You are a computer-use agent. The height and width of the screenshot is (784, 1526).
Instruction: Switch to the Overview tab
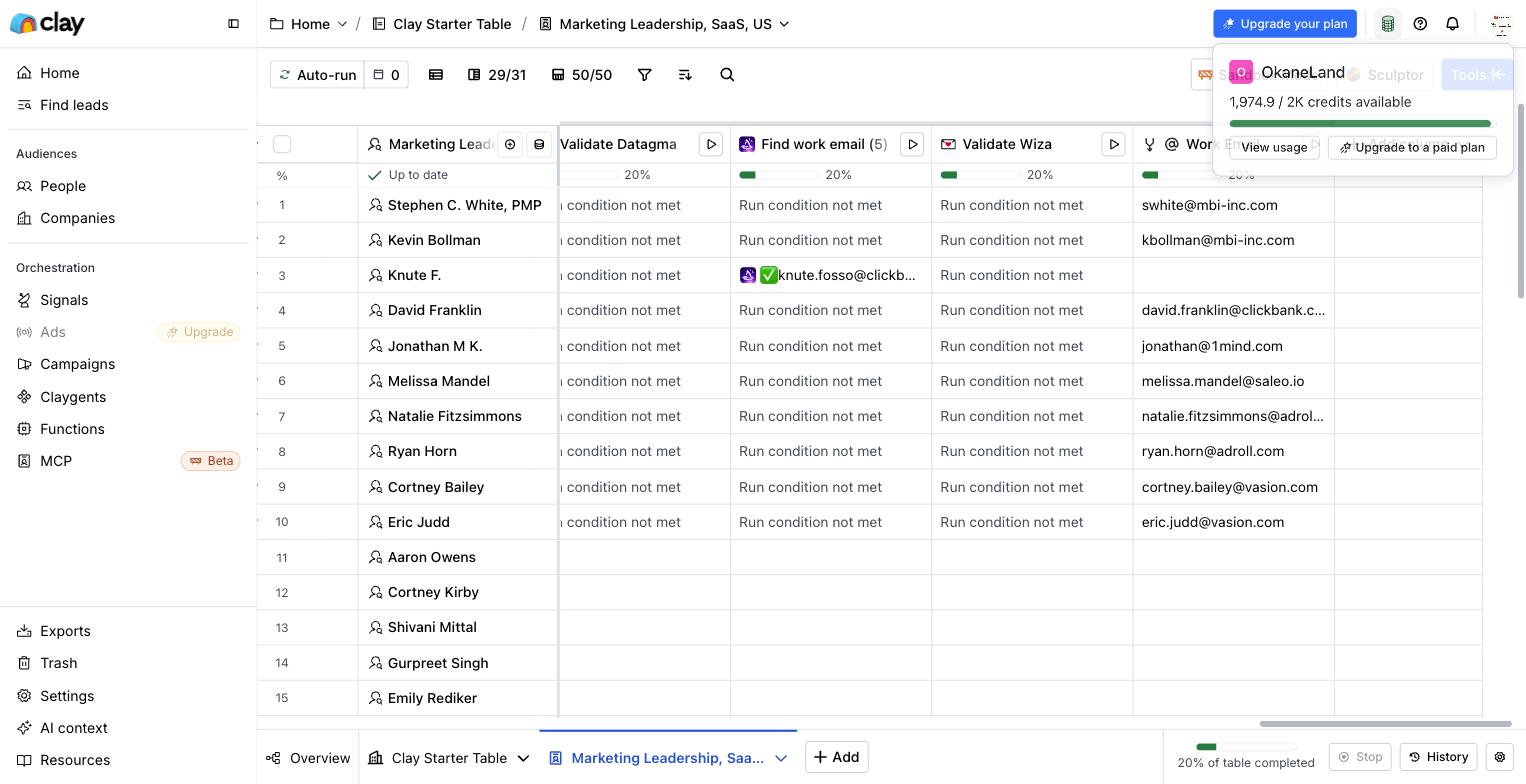click(308, 758)
